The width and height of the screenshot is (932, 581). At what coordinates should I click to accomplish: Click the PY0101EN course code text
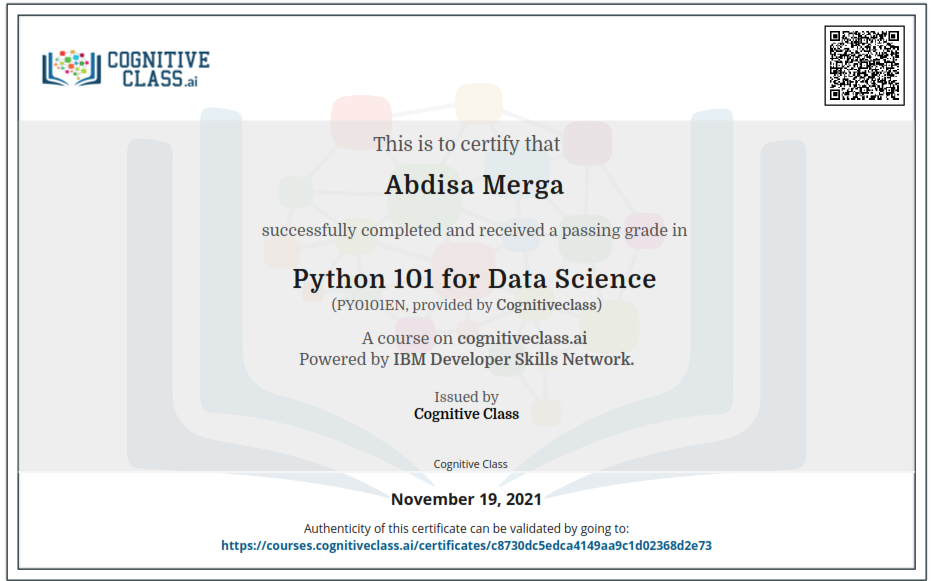pyautogui.click(x=371, y=305)
